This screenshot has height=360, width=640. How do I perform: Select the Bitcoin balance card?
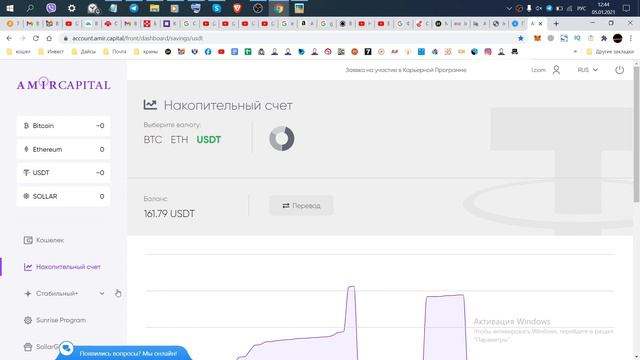coord(63,126)
